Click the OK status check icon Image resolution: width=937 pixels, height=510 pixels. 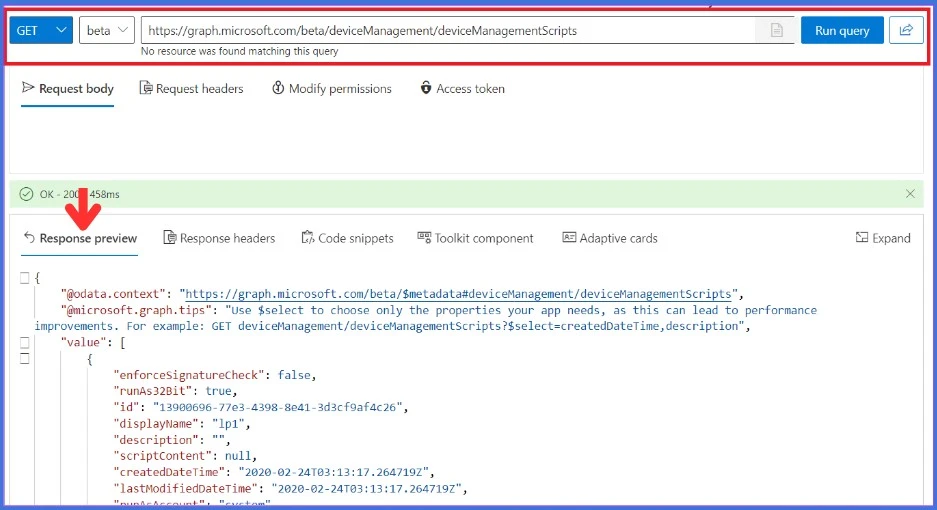[x=26, y=194]
